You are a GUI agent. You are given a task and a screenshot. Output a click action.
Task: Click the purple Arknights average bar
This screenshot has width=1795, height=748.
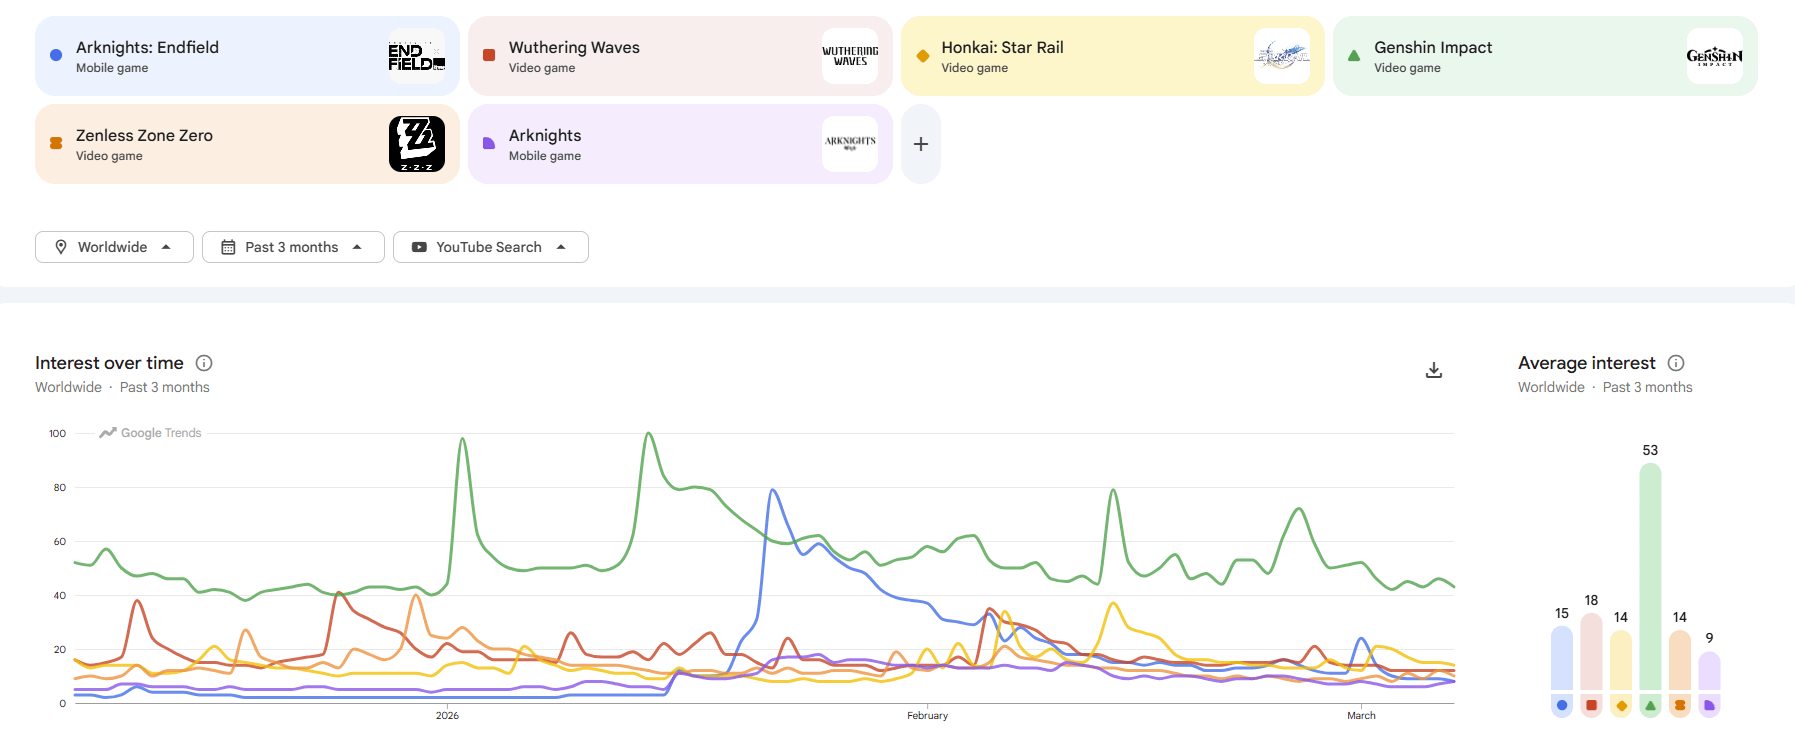1709,670
